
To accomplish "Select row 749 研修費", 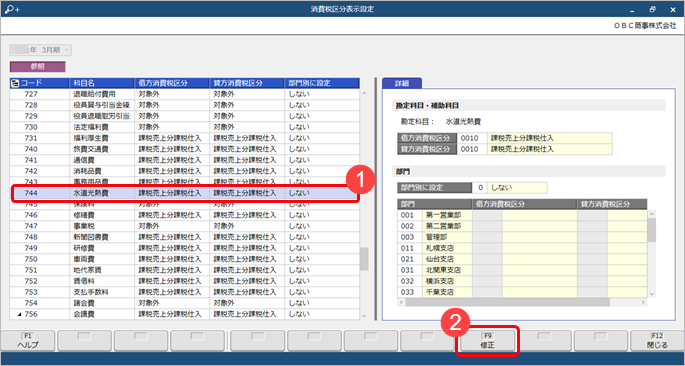I will click(x=184, y=248).
